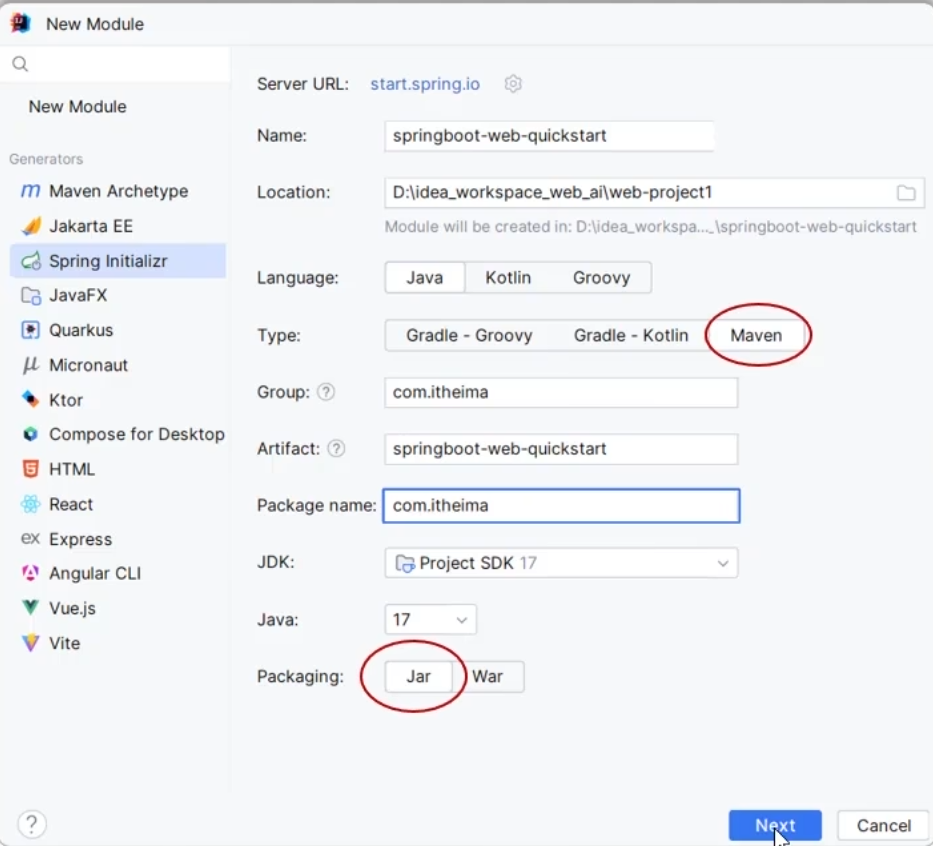Open dialog help question mark button
This screenshot has height=846, width=933.
tap(32, 824)
